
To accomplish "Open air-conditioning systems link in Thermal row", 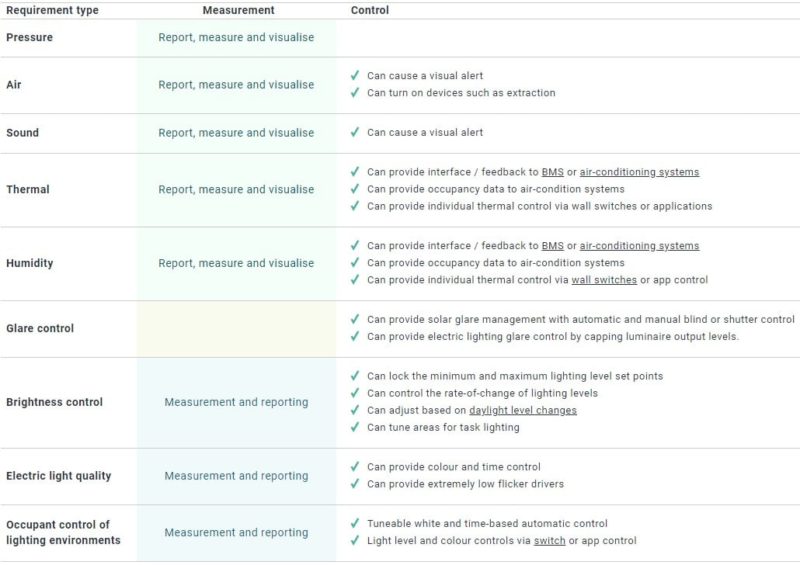I will (x=639, y=172).
